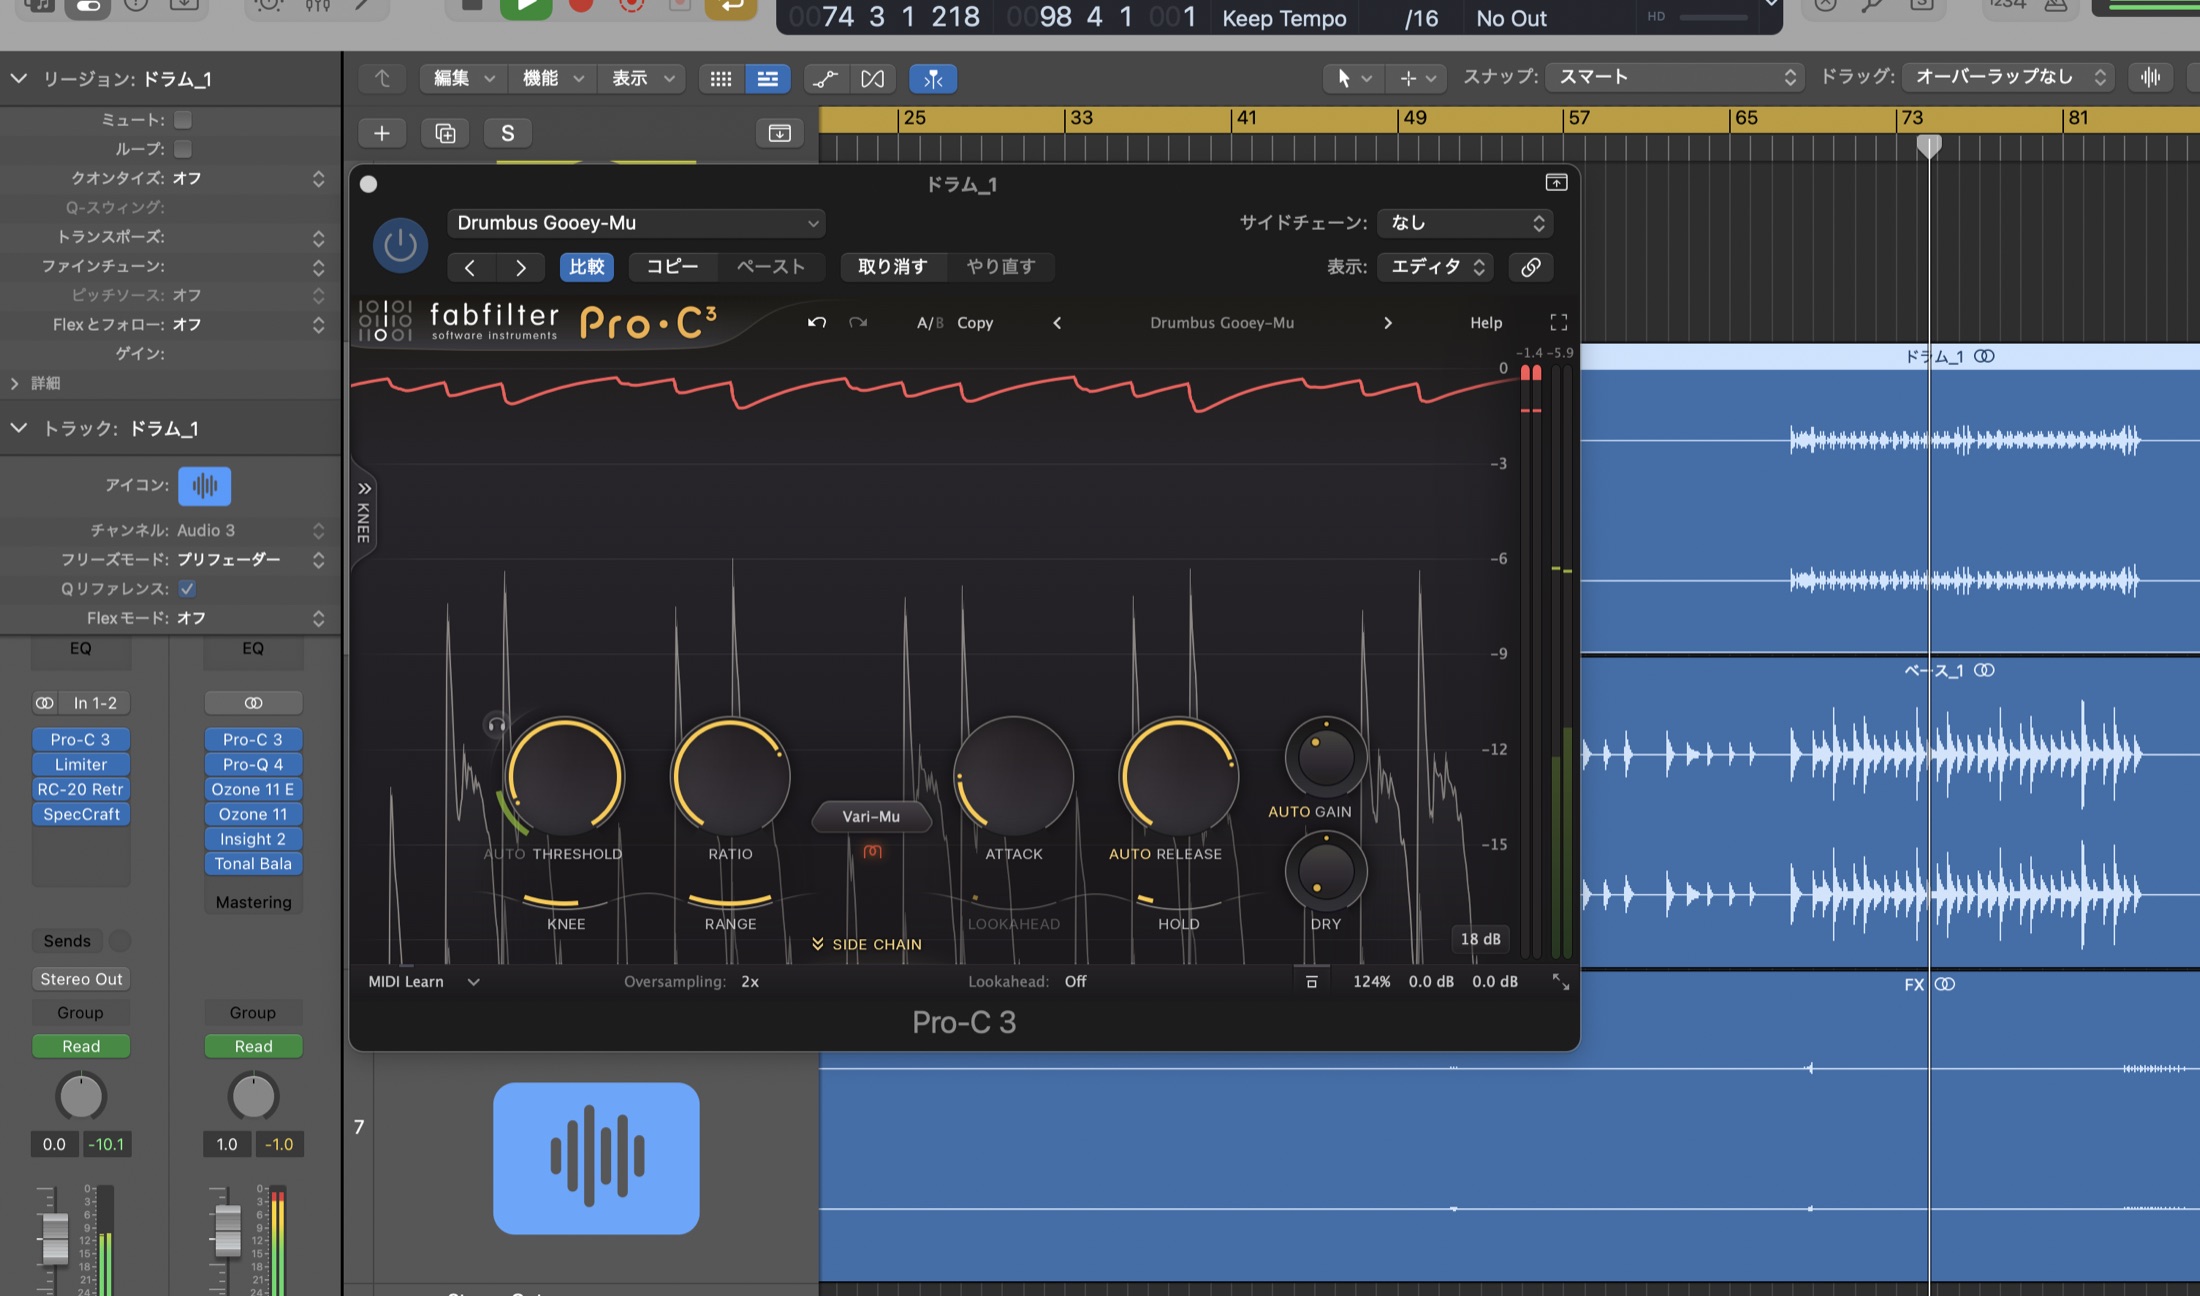The width and height of the screenshot is (2200, 1296).
Task: Click the blue catch playhead icon
Action: (x=933, y=78)
